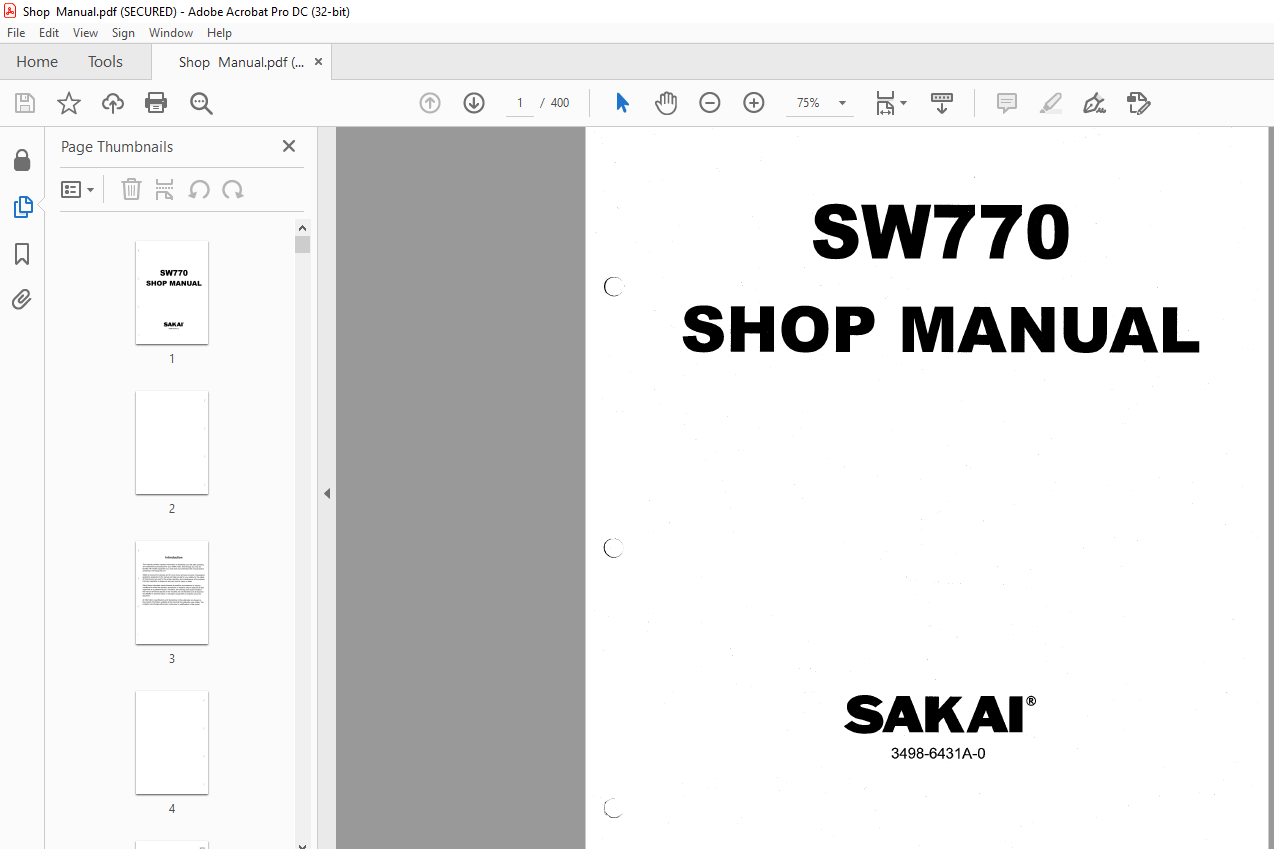Close the Page Thumbnails panel

(289, 146)
